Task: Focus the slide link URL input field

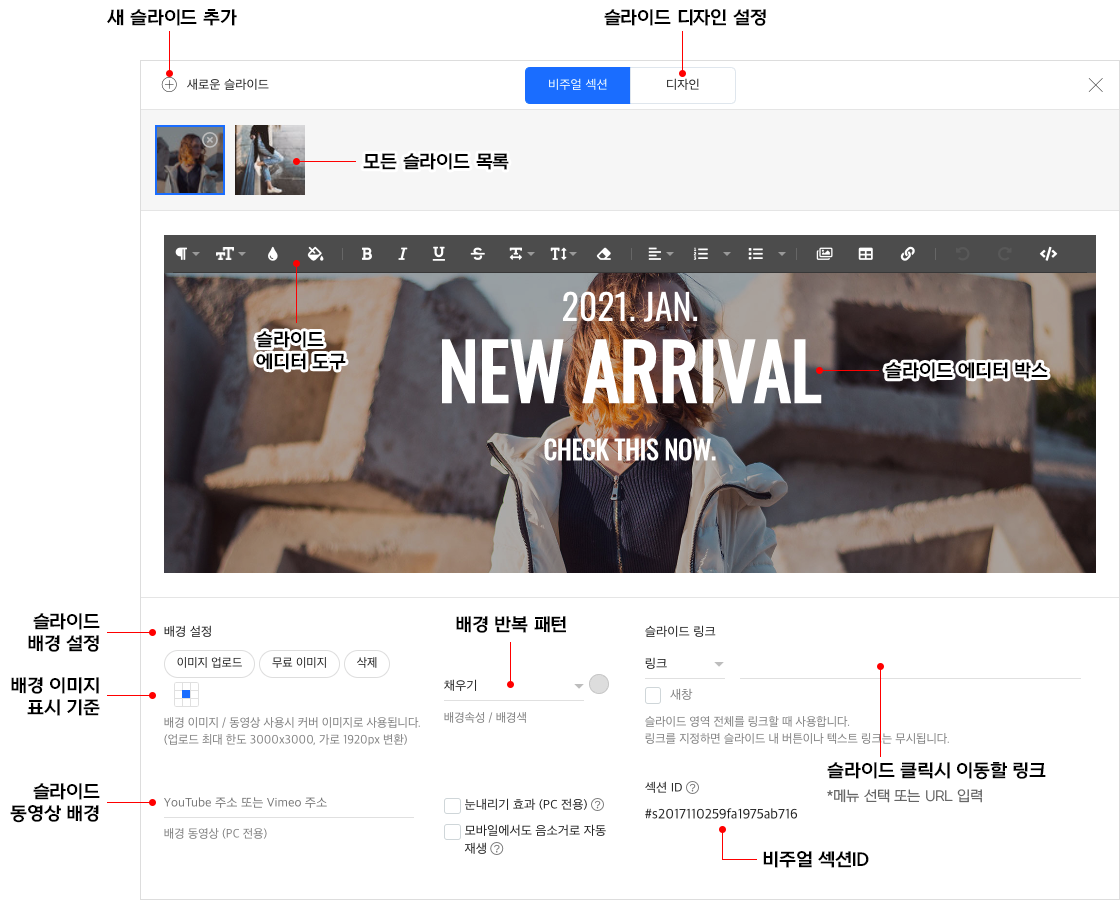Action: tap(910, 664)
